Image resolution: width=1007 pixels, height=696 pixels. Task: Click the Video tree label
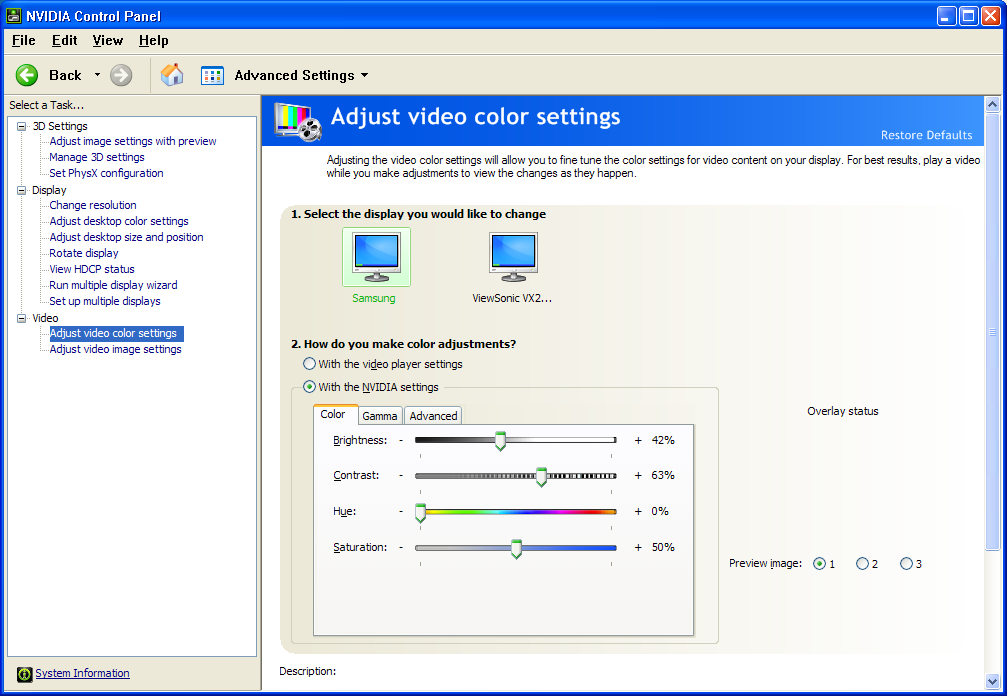[x=45, y=318]
